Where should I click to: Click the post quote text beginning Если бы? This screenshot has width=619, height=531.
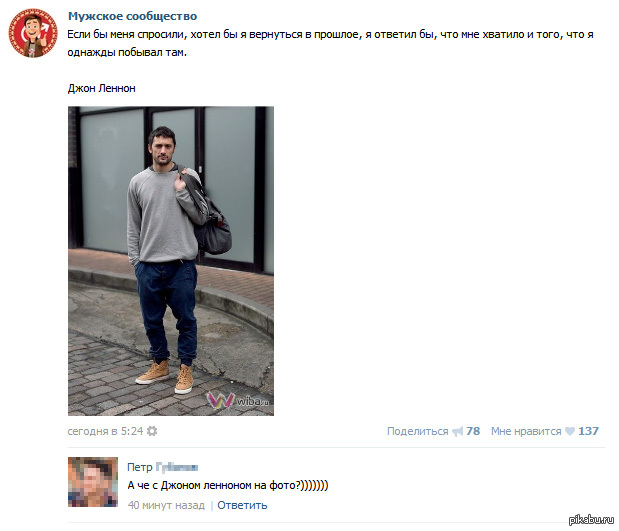click(x=330, y=43)
